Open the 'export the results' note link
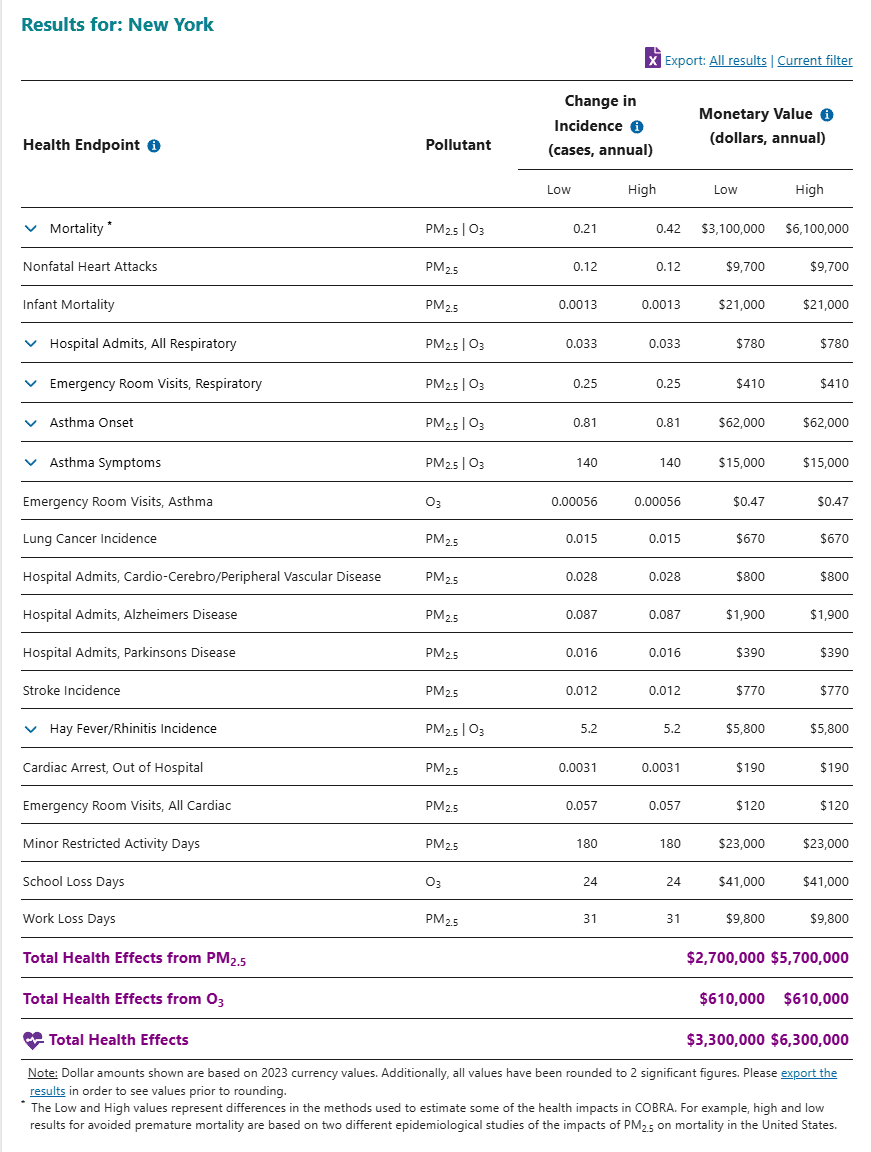This screenshot has height=1152, width=871. (808, 1073)
